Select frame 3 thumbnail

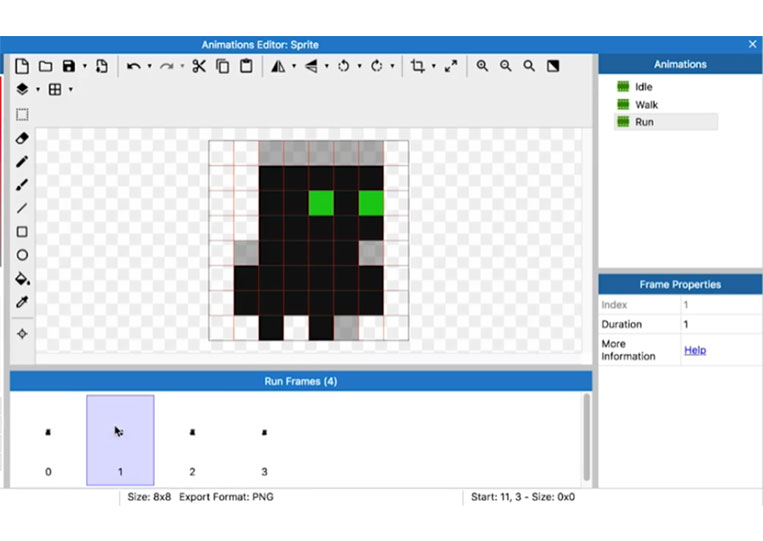[264, 440]
